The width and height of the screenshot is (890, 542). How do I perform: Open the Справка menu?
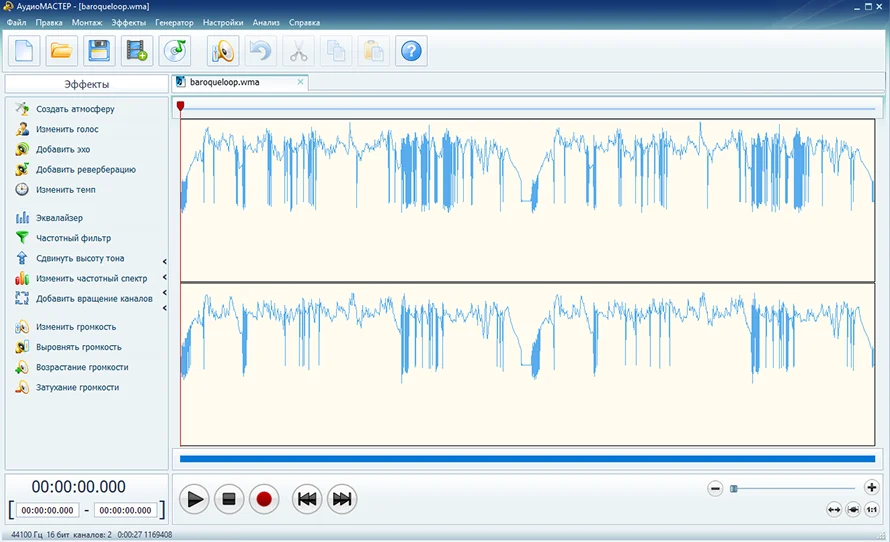304,23
